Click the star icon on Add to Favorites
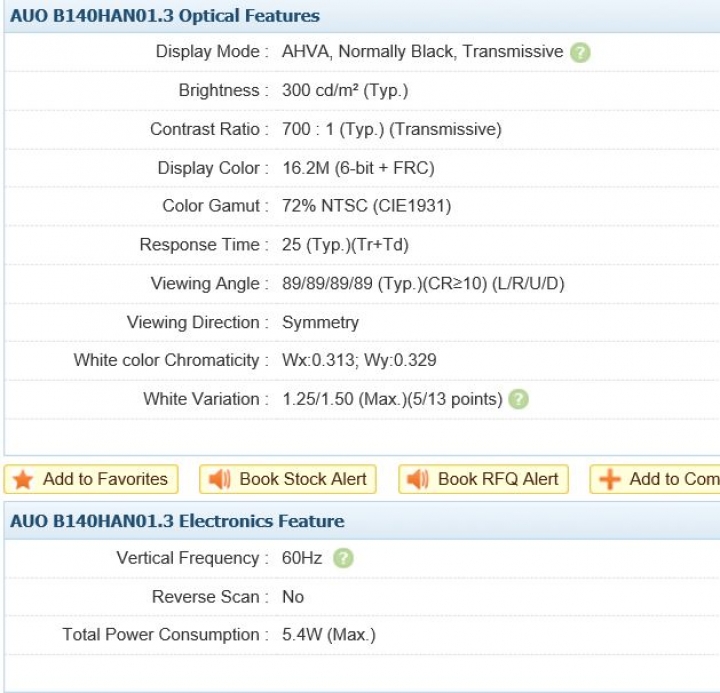720x693 pixels. 22,479
